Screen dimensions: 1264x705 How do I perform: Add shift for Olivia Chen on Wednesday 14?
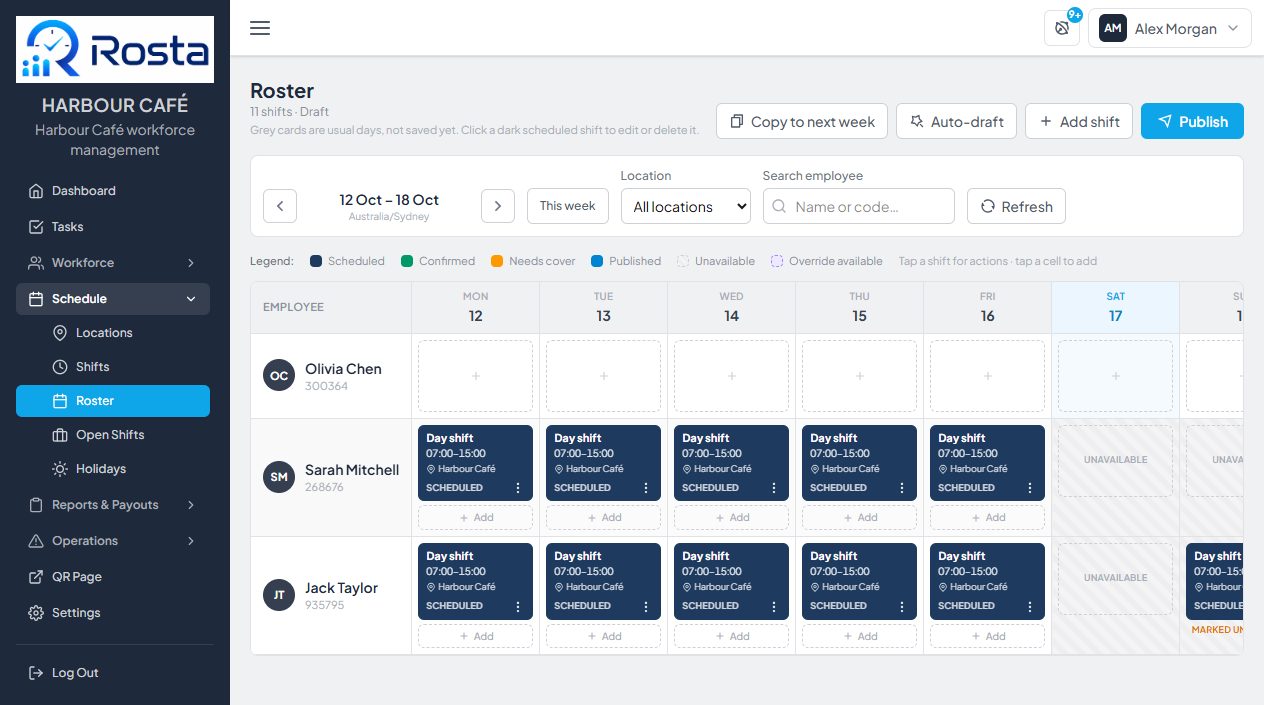pyautogui.click(x=732, y=376)
